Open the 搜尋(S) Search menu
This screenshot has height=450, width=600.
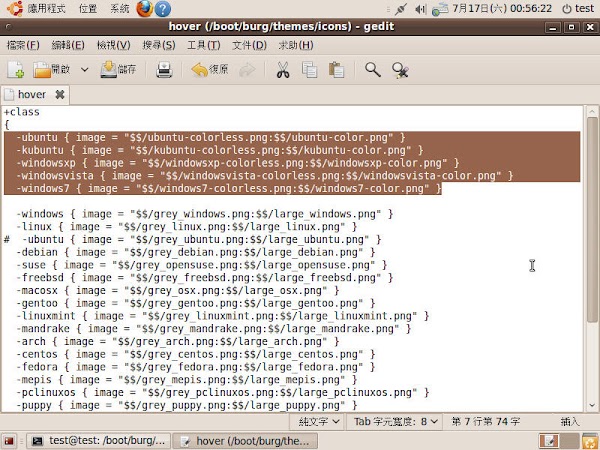(159, 46)
